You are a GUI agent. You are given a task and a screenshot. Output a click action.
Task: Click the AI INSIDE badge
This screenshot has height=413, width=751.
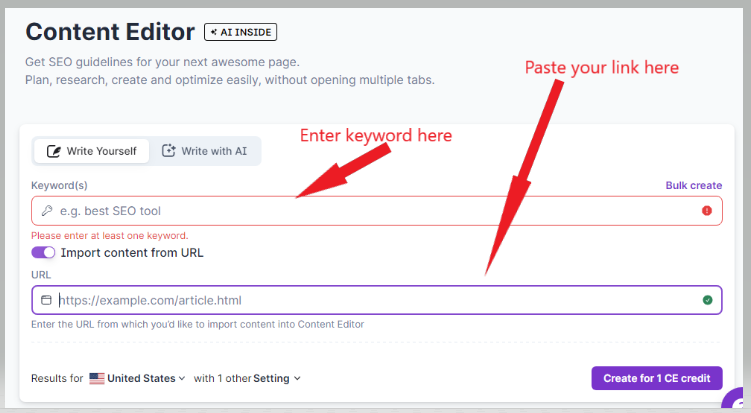(240, 32)
